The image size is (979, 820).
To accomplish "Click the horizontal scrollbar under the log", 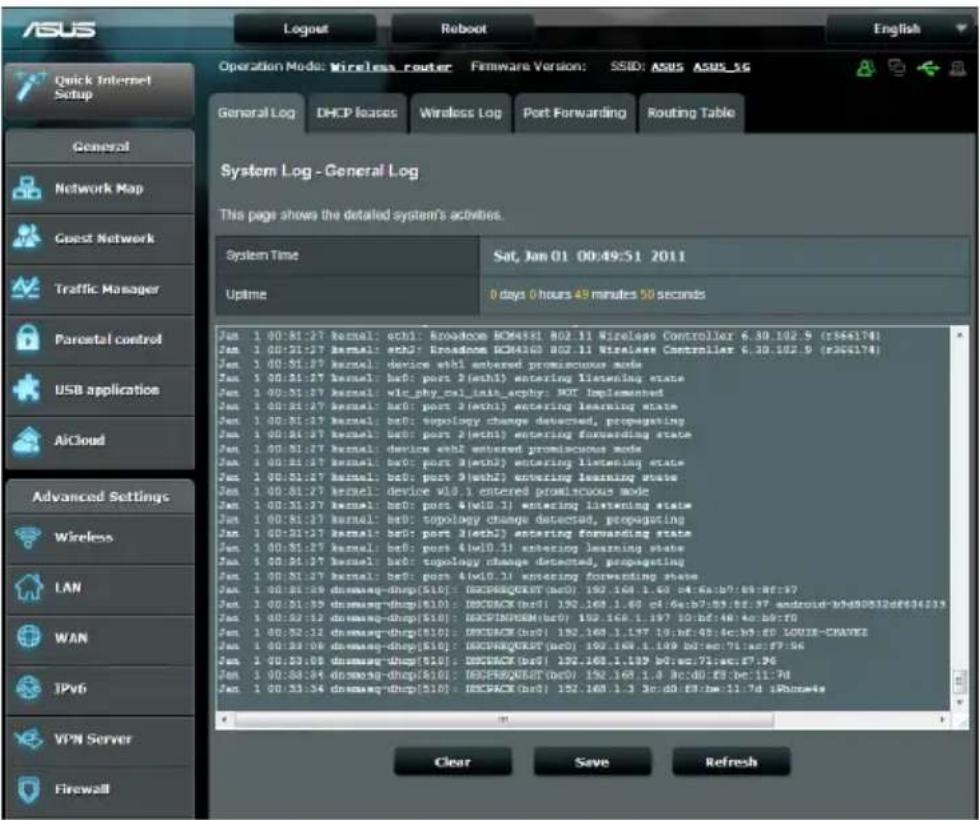I will coord(503,719).
